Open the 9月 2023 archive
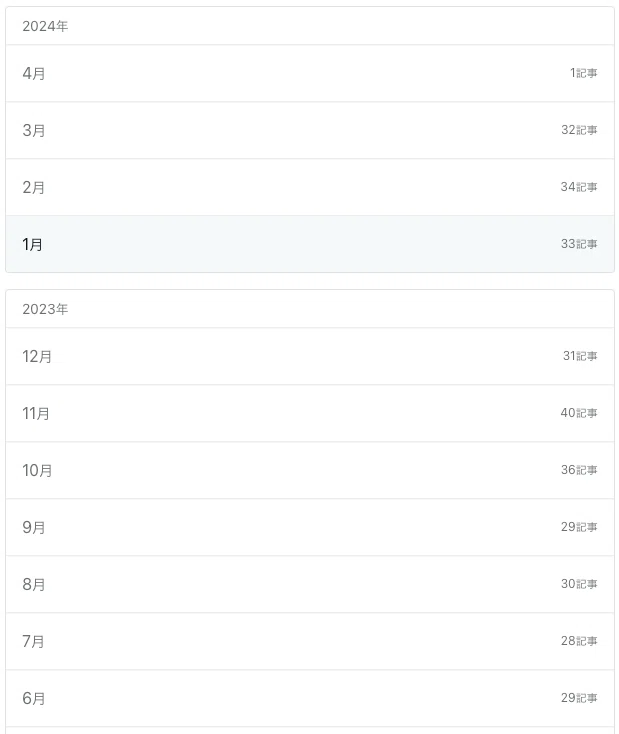 310,528
